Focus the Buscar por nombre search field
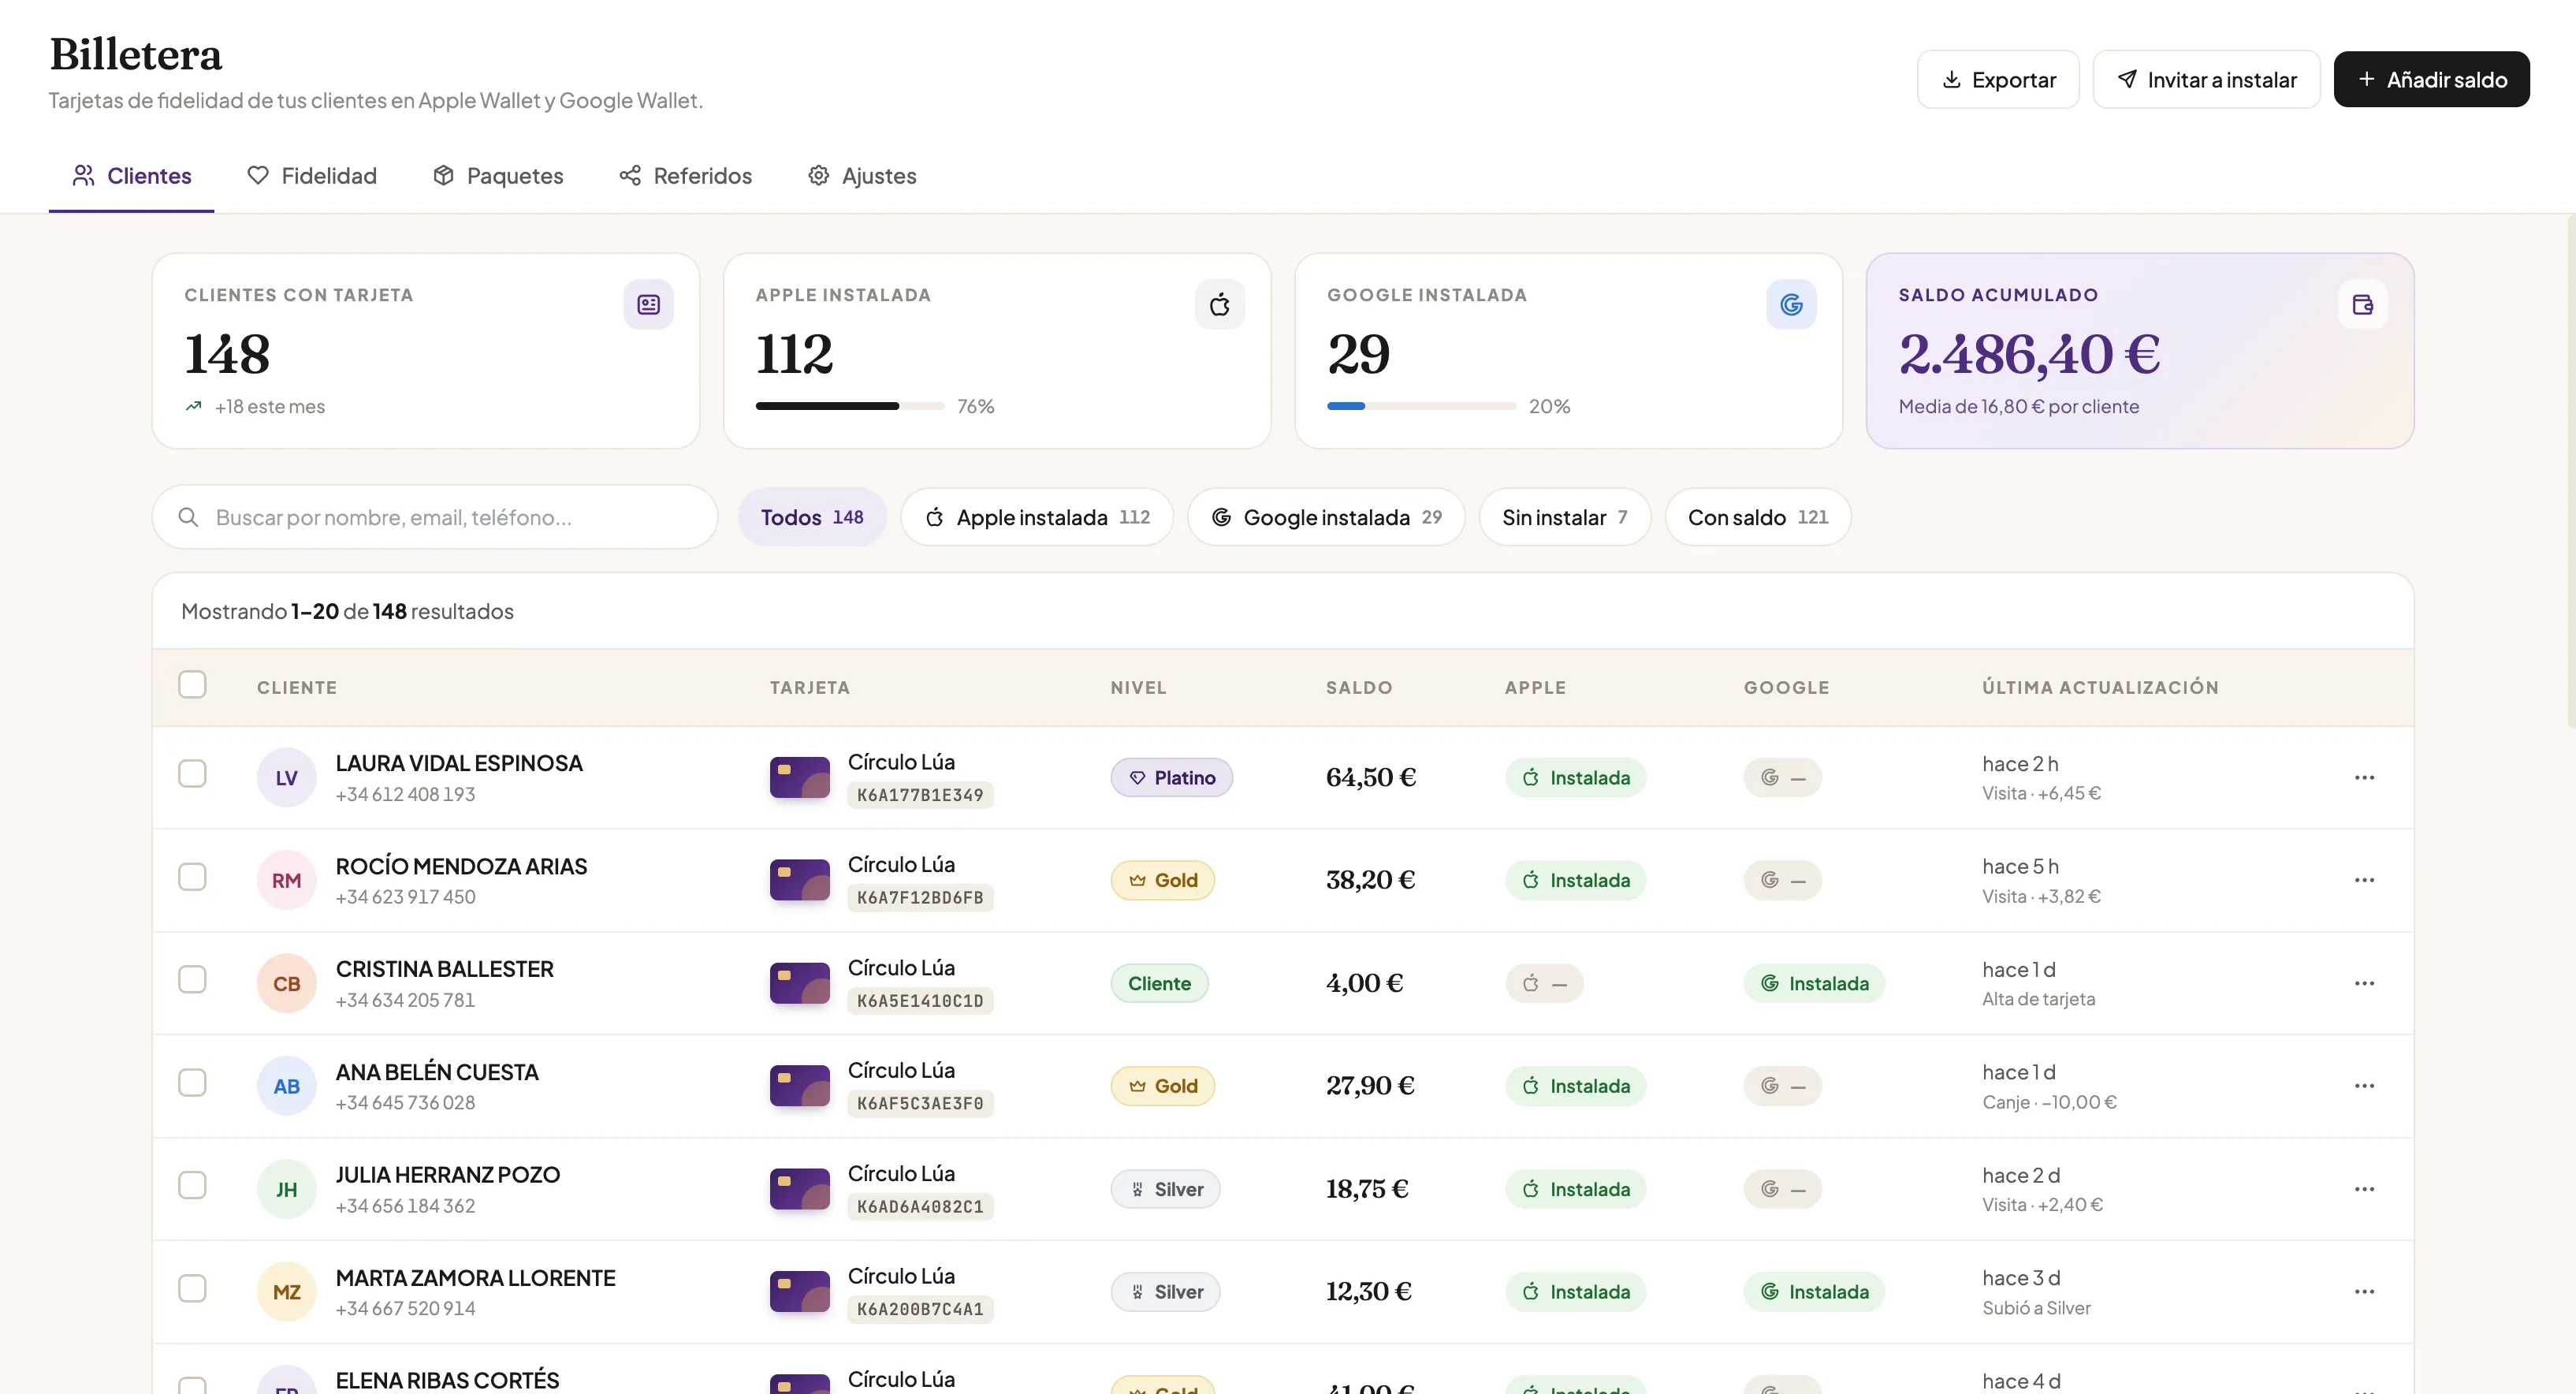The height and width of the screenshot is (1394, 2576). pos(435,517)
